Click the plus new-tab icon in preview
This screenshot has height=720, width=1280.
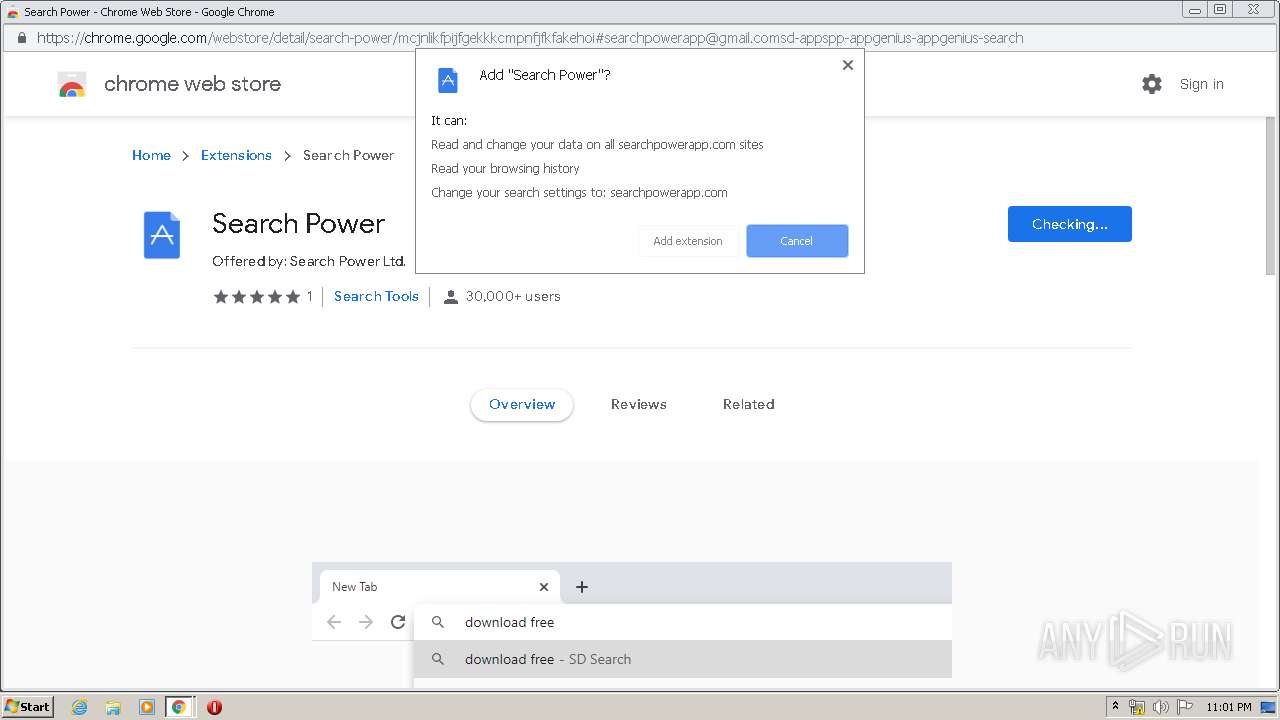[x=582, y=587]
